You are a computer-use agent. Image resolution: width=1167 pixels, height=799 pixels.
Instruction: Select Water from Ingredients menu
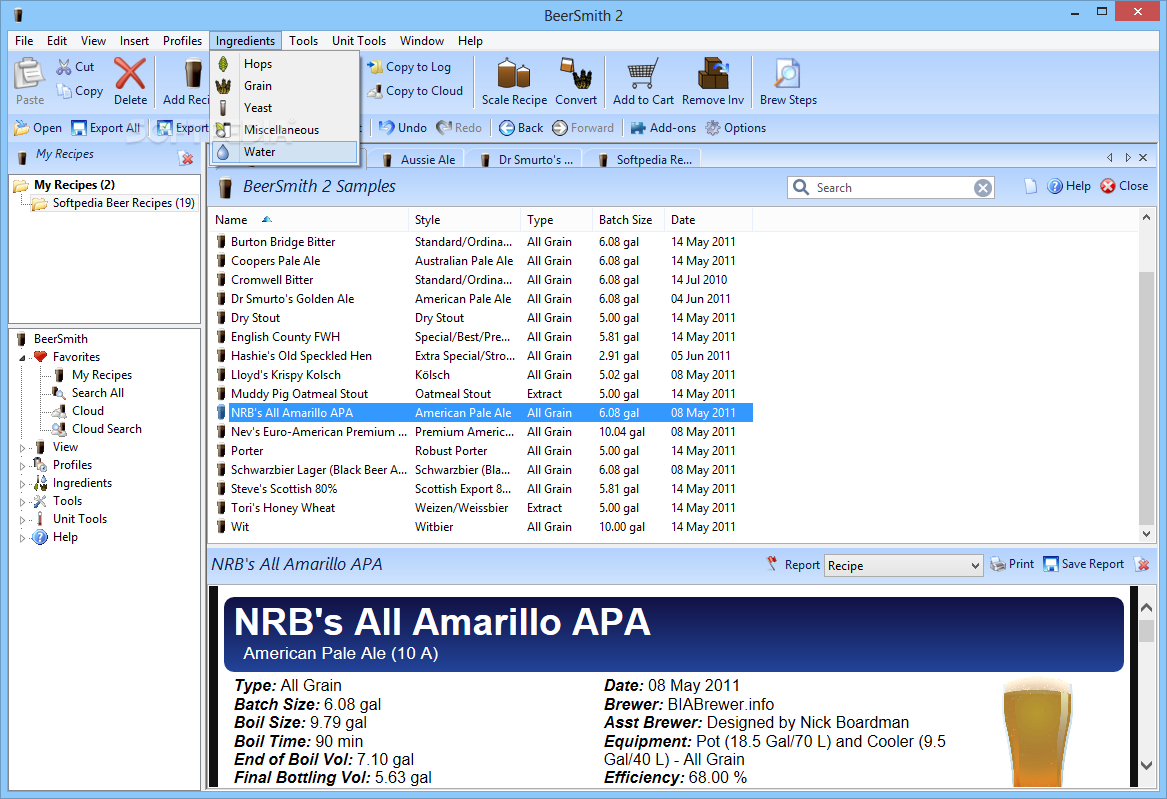284,152
